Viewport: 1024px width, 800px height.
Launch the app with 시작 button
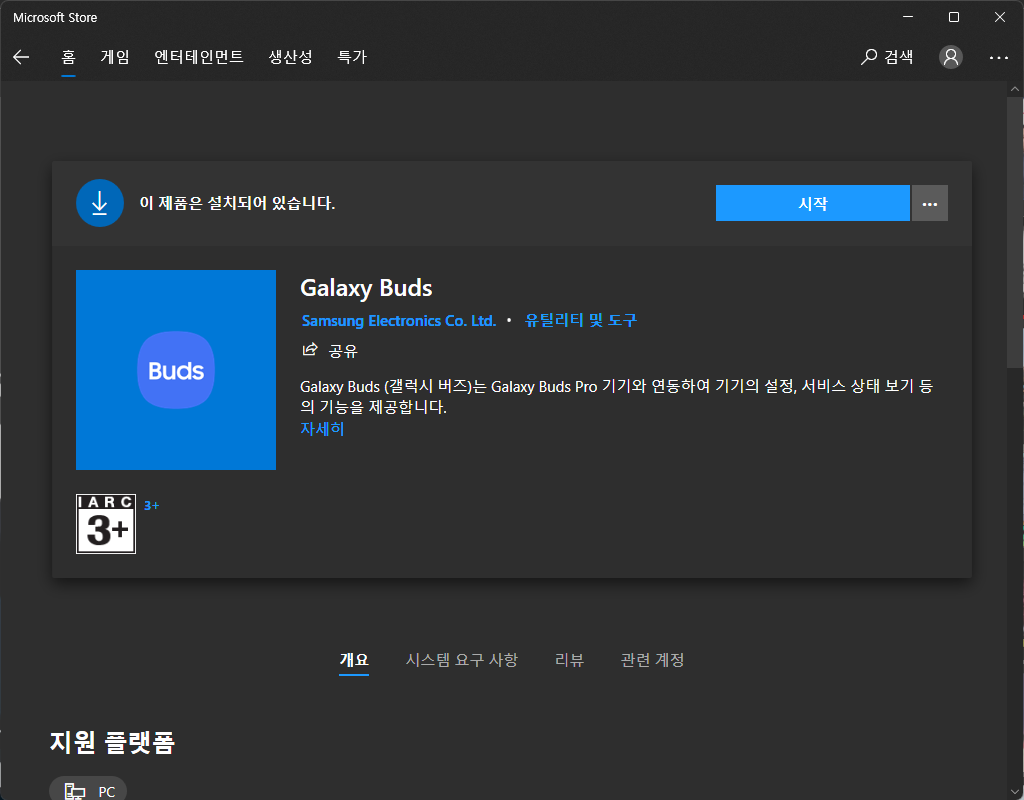812,203
